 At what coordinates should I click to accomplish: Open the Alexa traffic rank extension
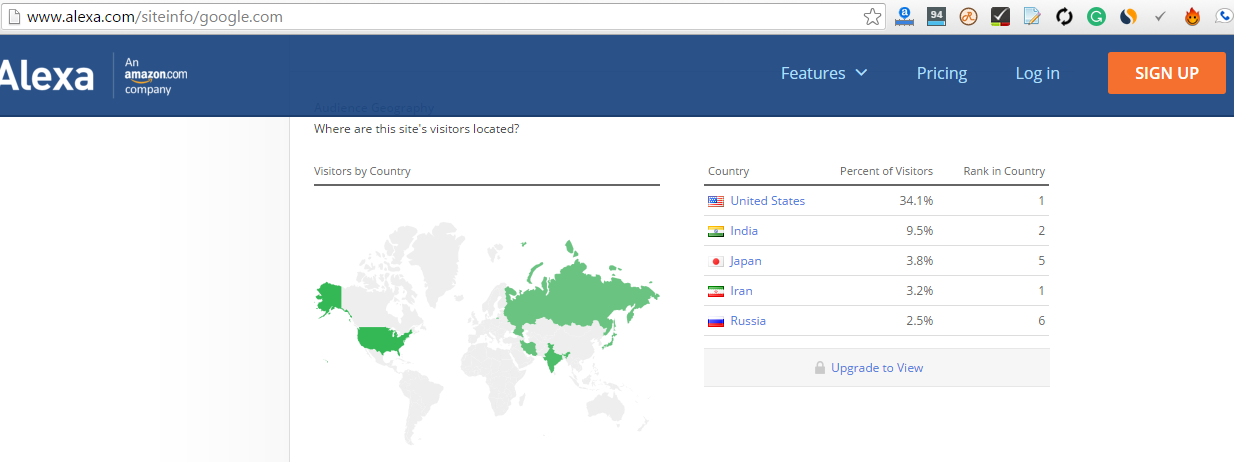(x=904, y=16)
